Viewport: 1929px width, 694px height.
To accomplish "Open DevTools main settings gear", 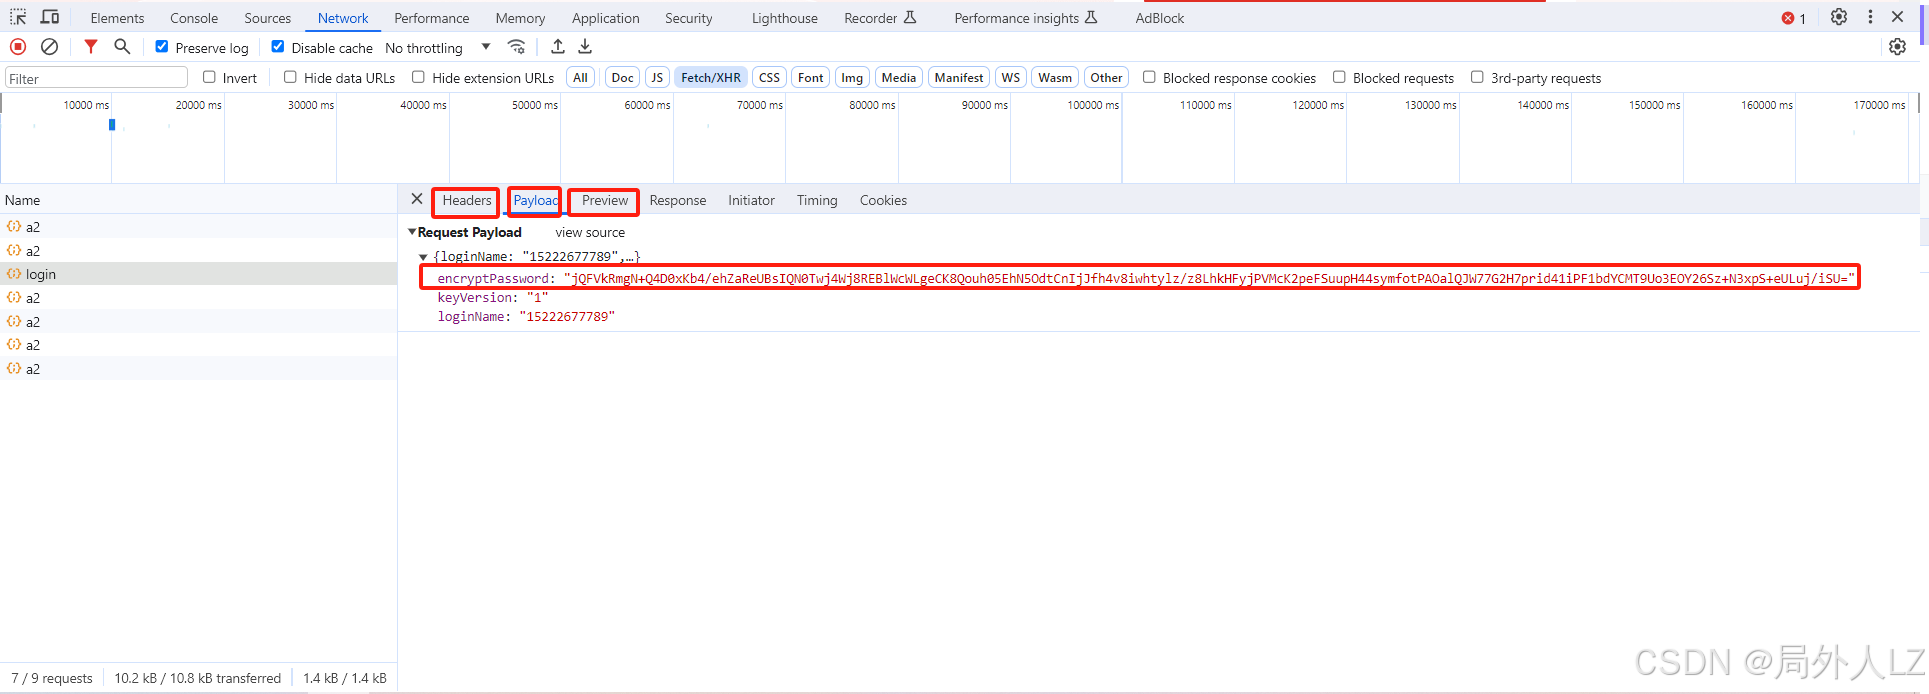I will [x=1839, y=17].
